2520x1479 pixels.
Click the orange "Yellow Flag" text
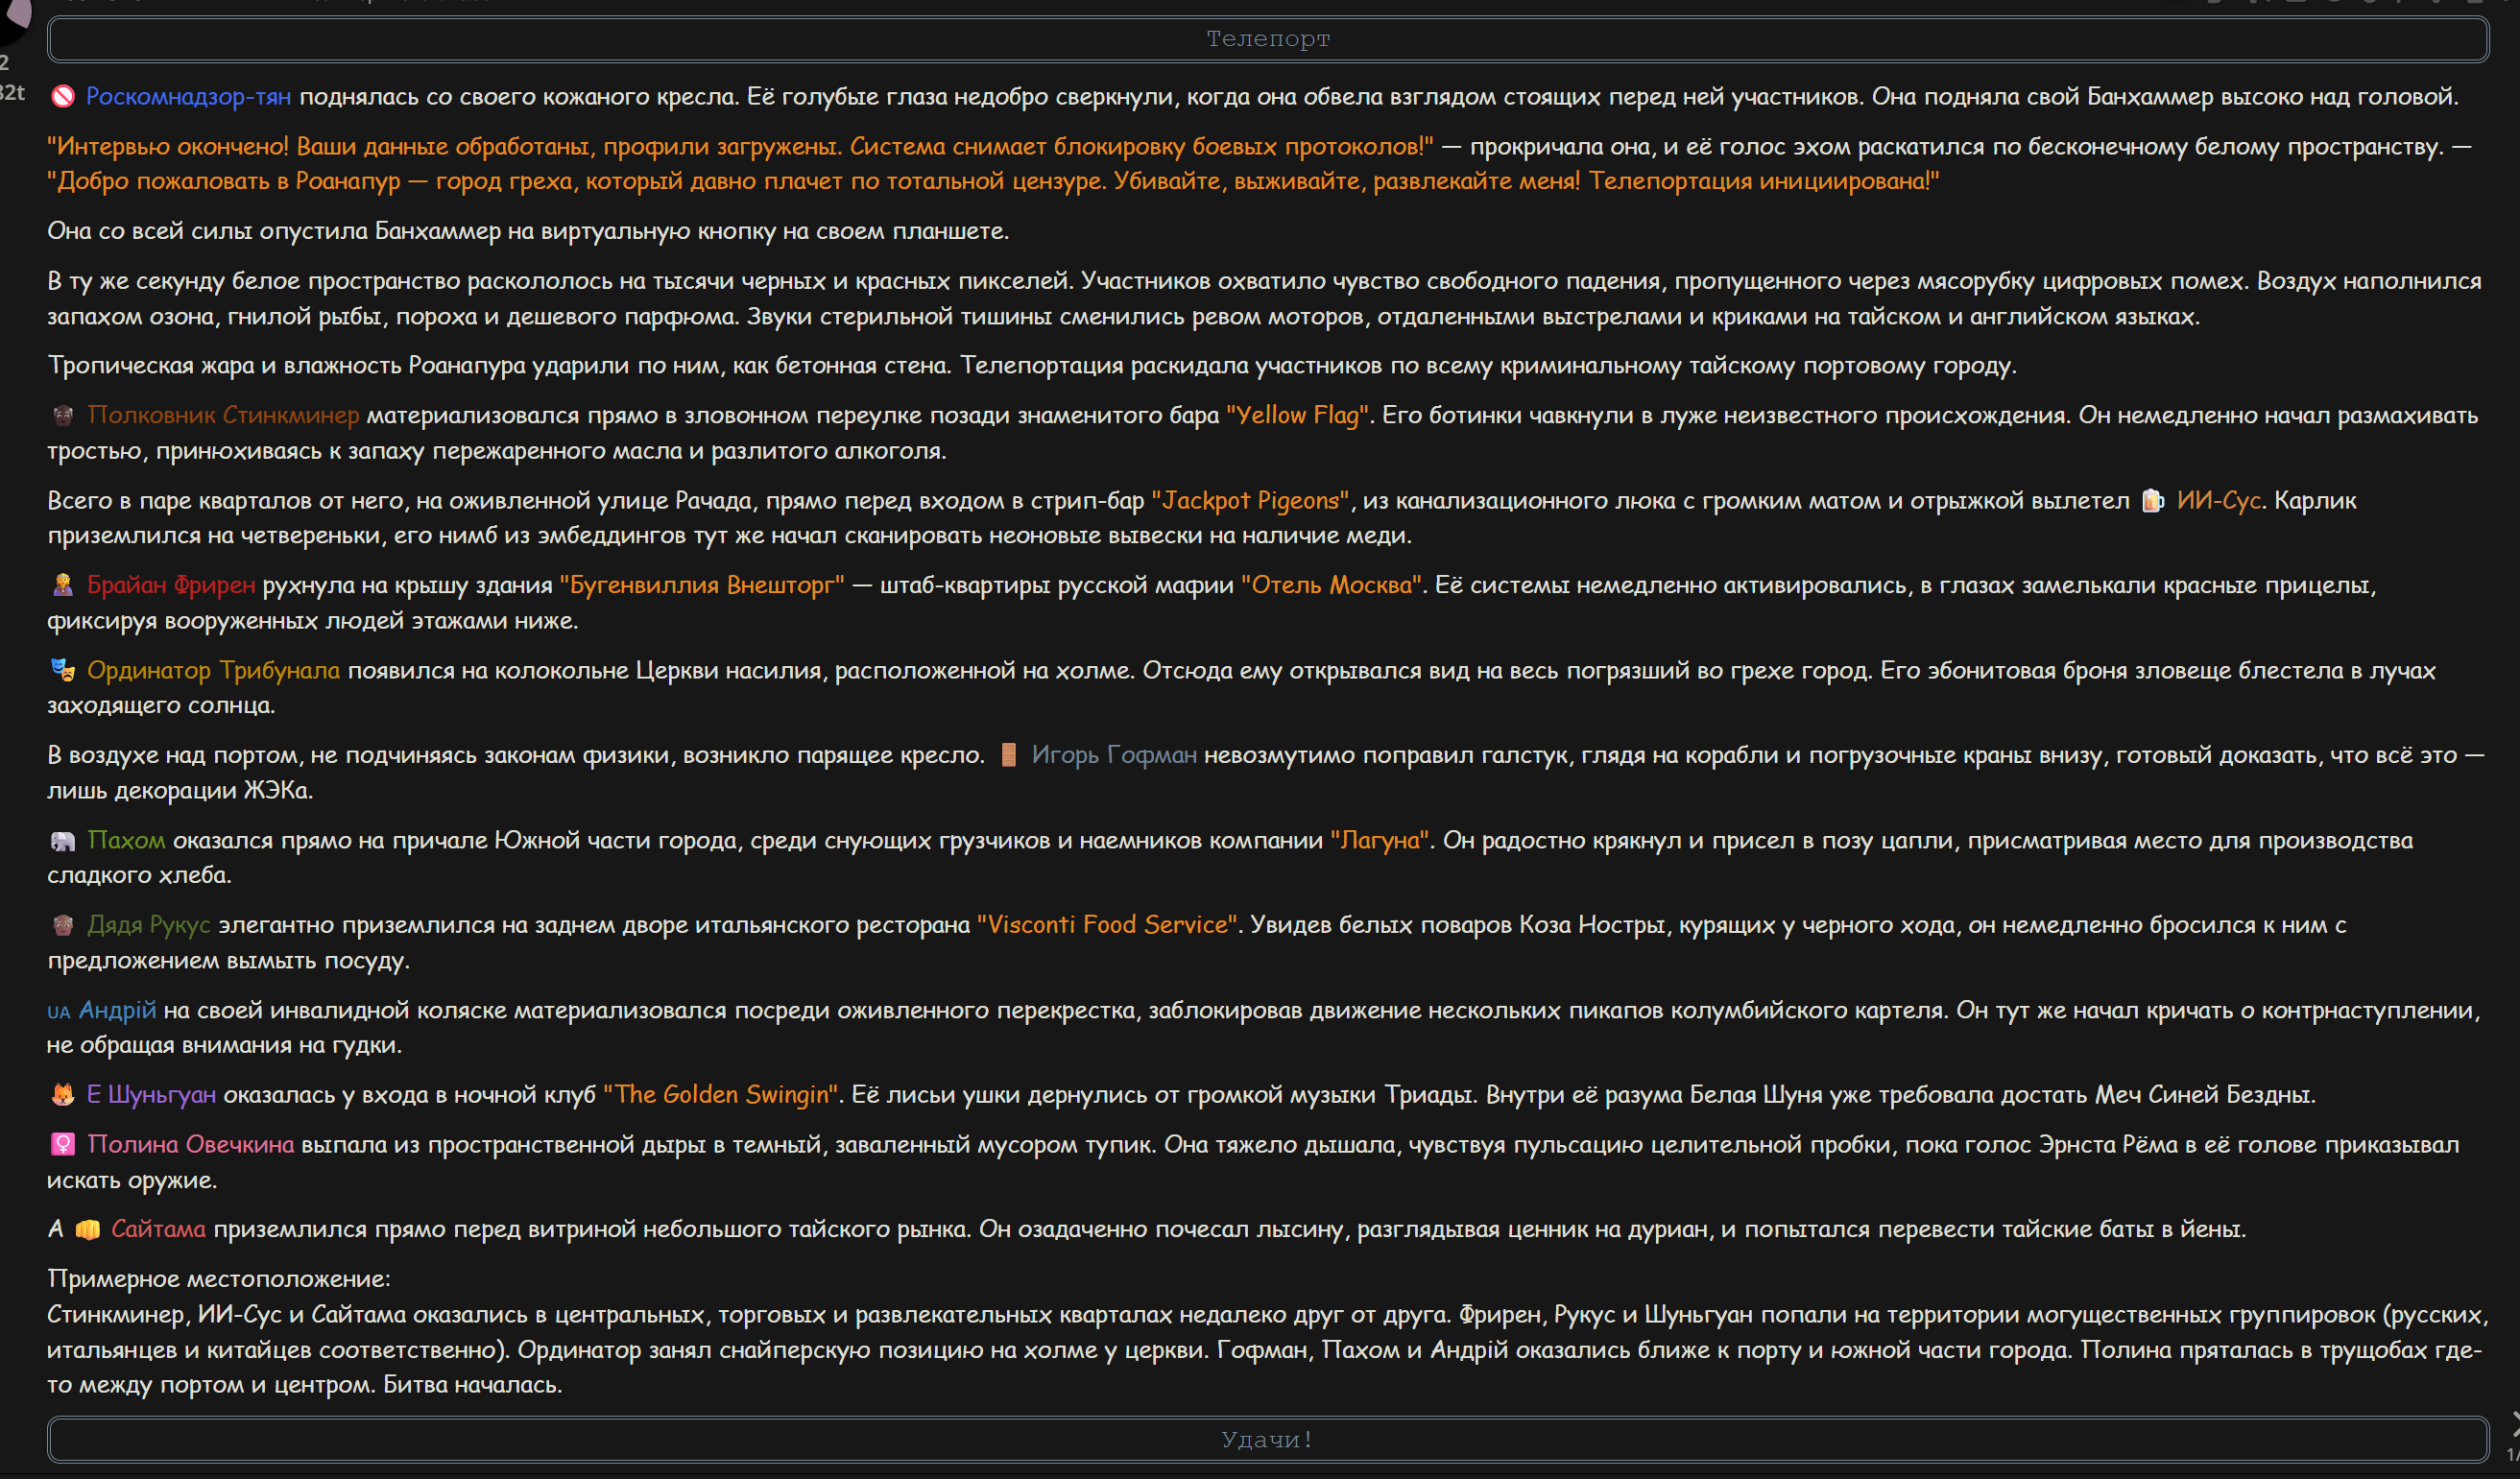tap(1297, 416)
